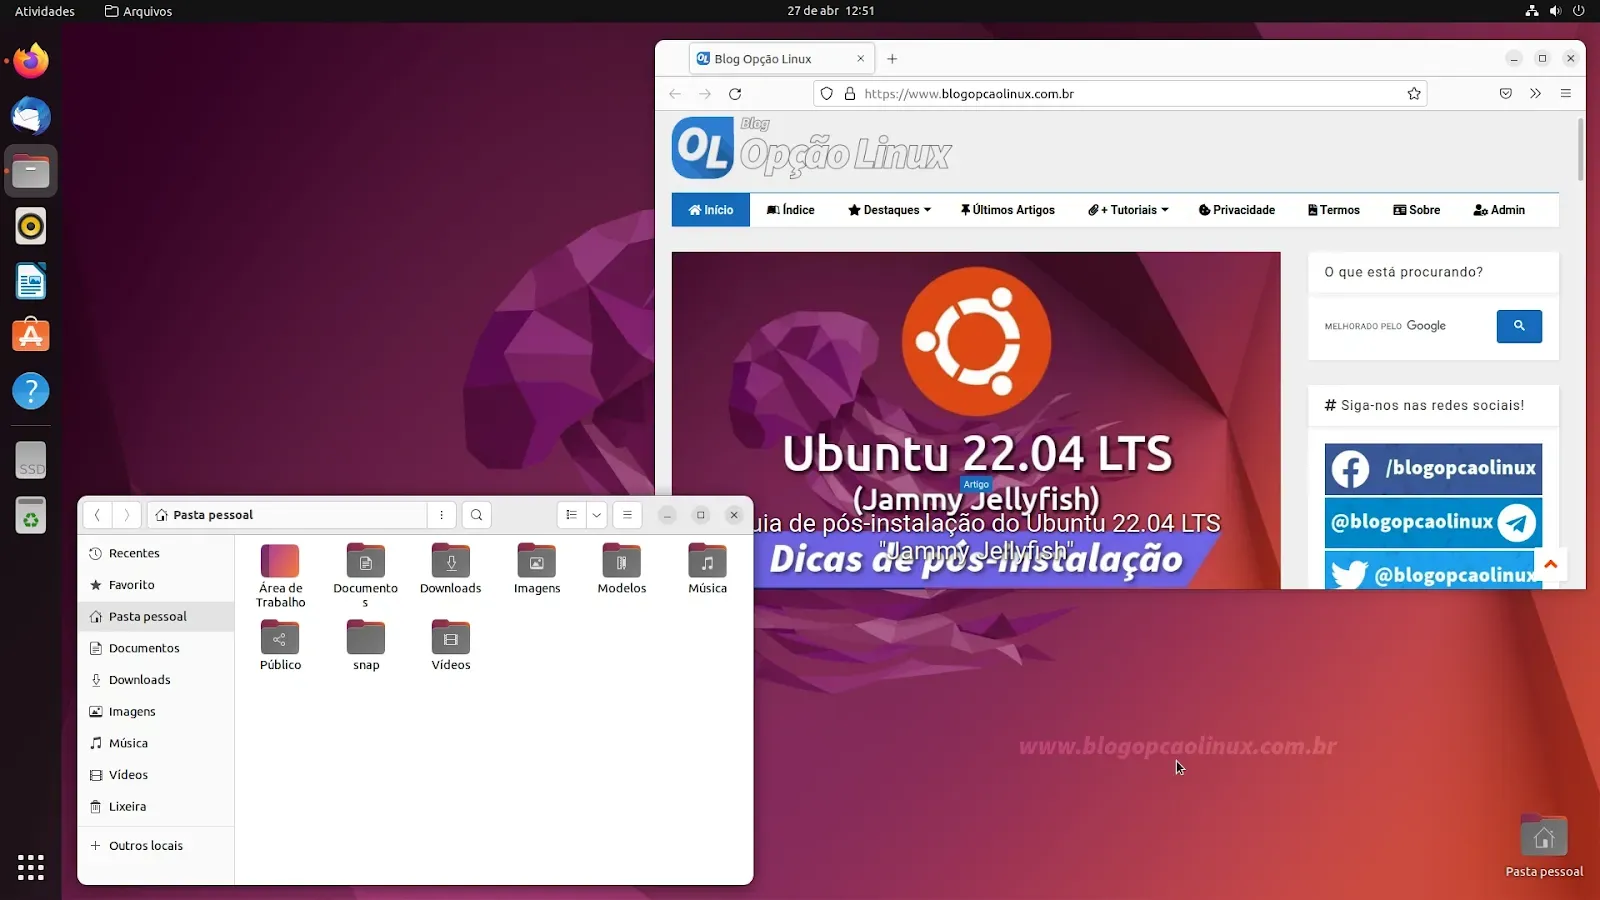Click Últimos Artigos menu item

tap(1007, 210)
